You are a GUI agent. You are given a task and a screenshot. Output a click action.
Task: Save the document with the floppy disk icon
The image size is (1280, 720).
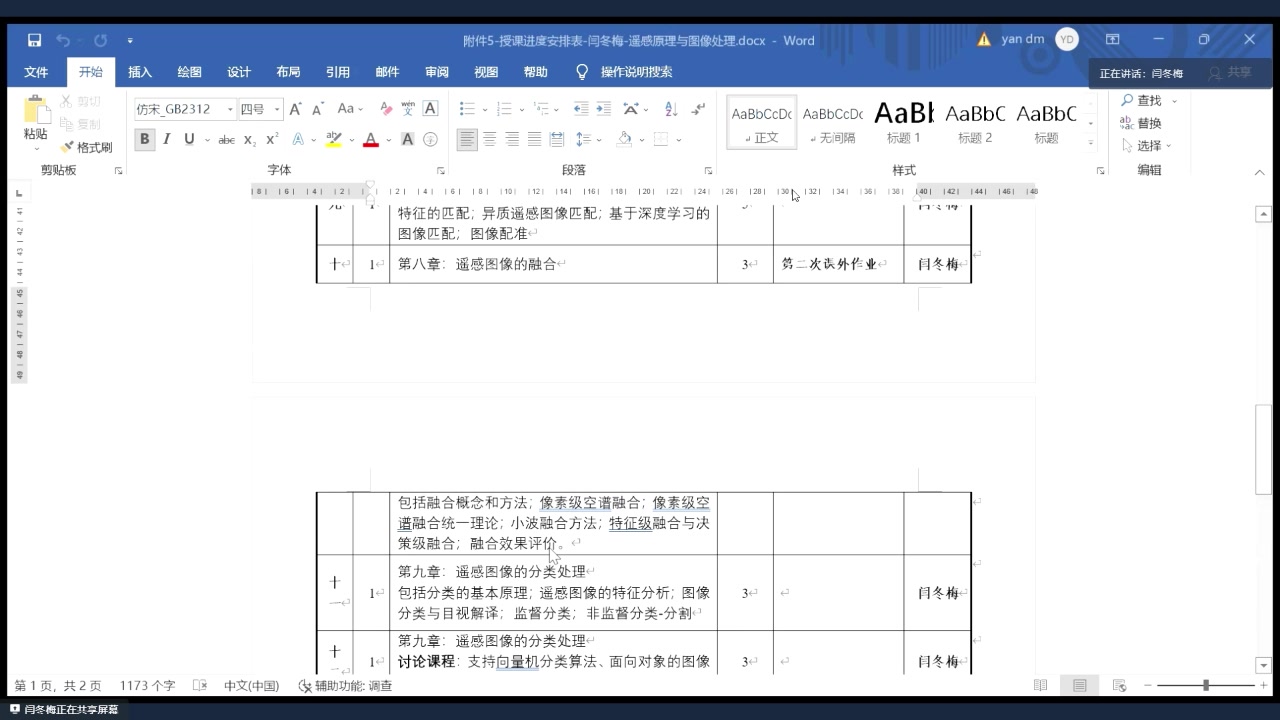(34, 40)
